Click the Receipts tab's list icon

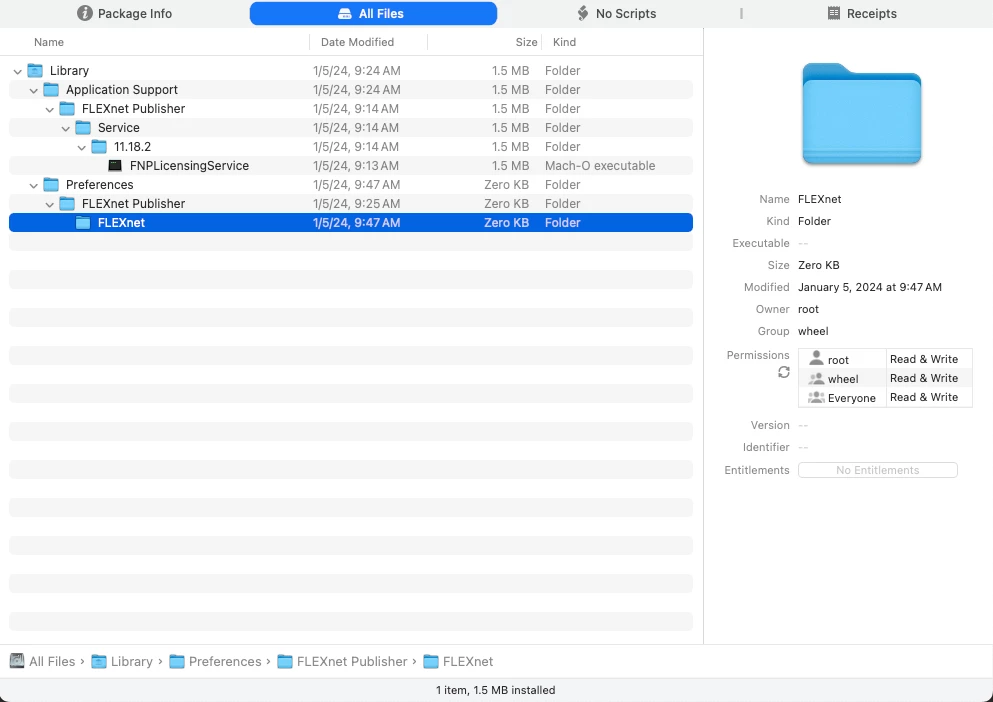coord(834,13)
